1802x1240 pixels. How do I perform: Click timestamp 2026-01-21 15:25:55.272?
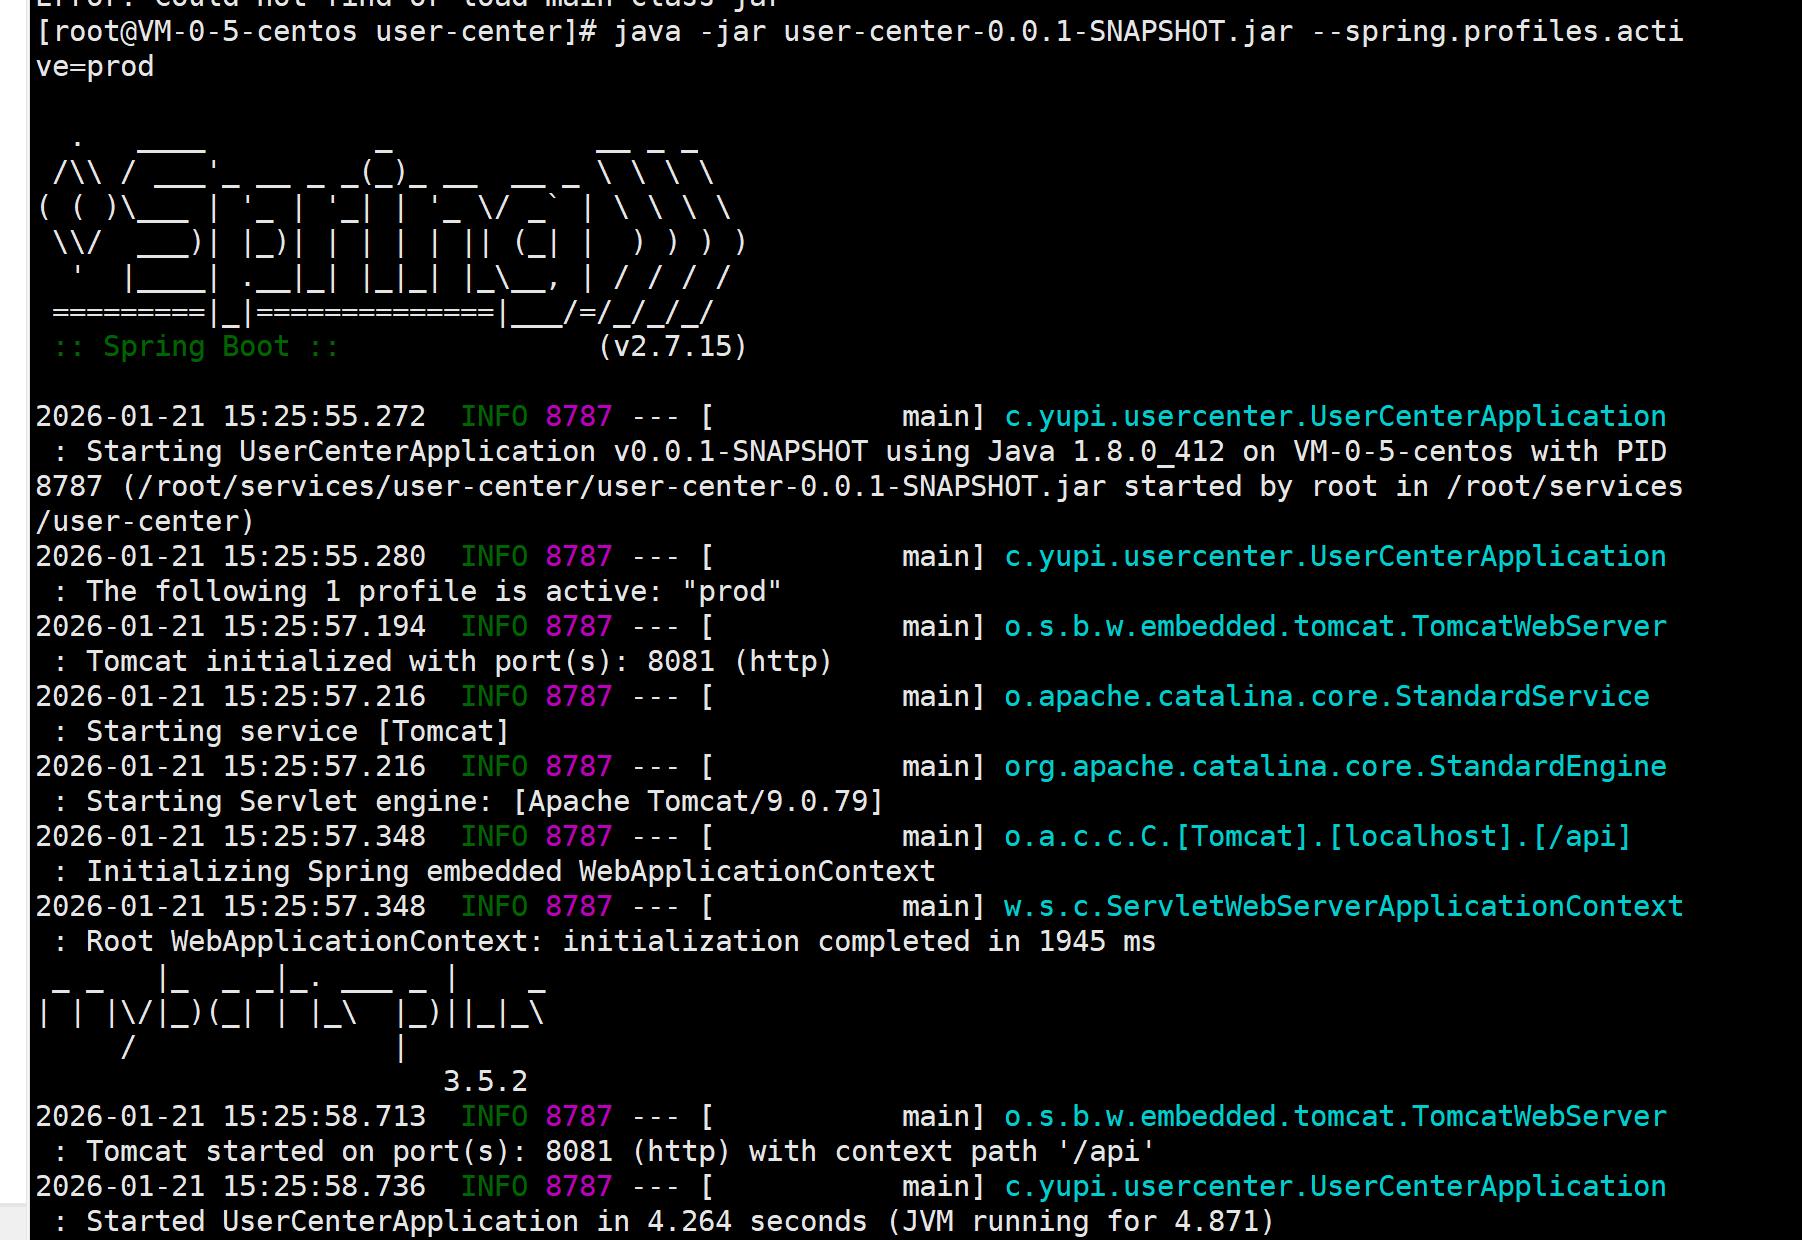[231, 416]
